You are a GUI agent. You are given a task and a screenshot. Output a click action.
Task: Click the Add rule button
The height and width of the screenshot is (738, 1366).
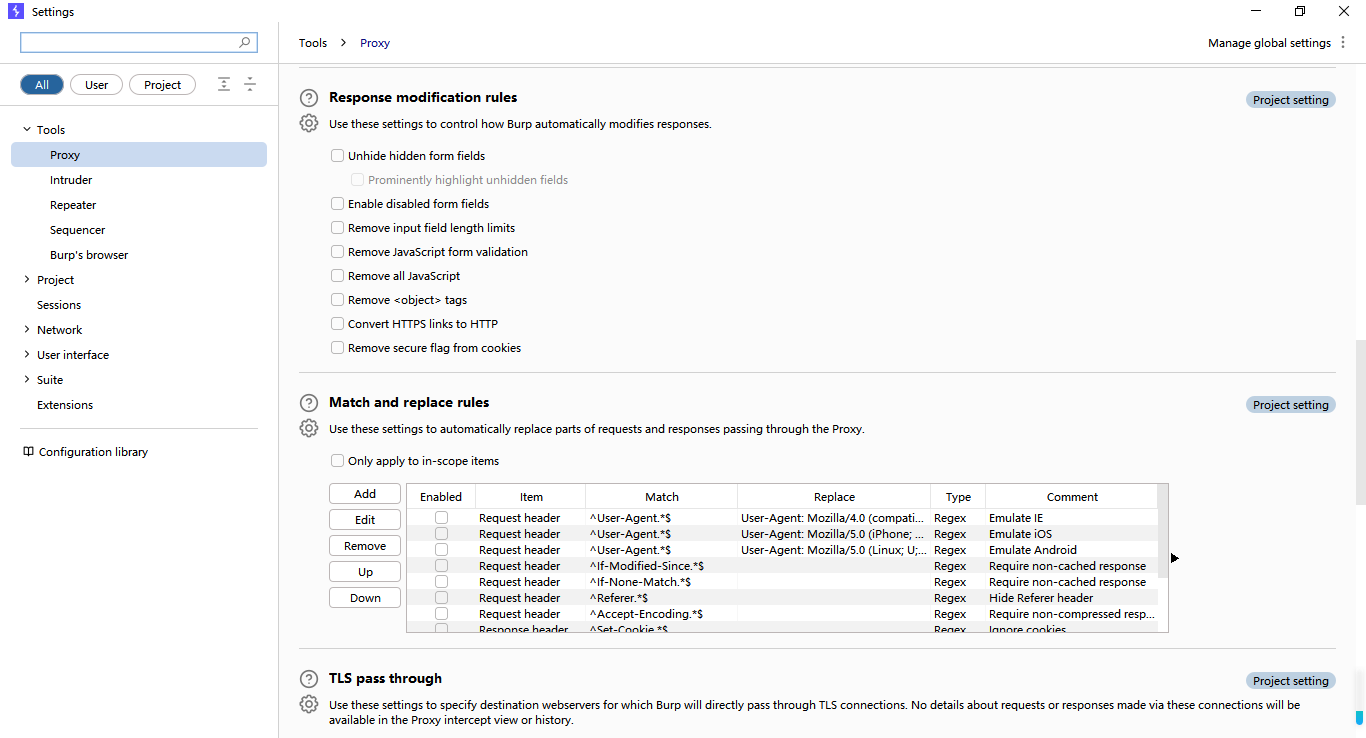(x=365, y=494)
